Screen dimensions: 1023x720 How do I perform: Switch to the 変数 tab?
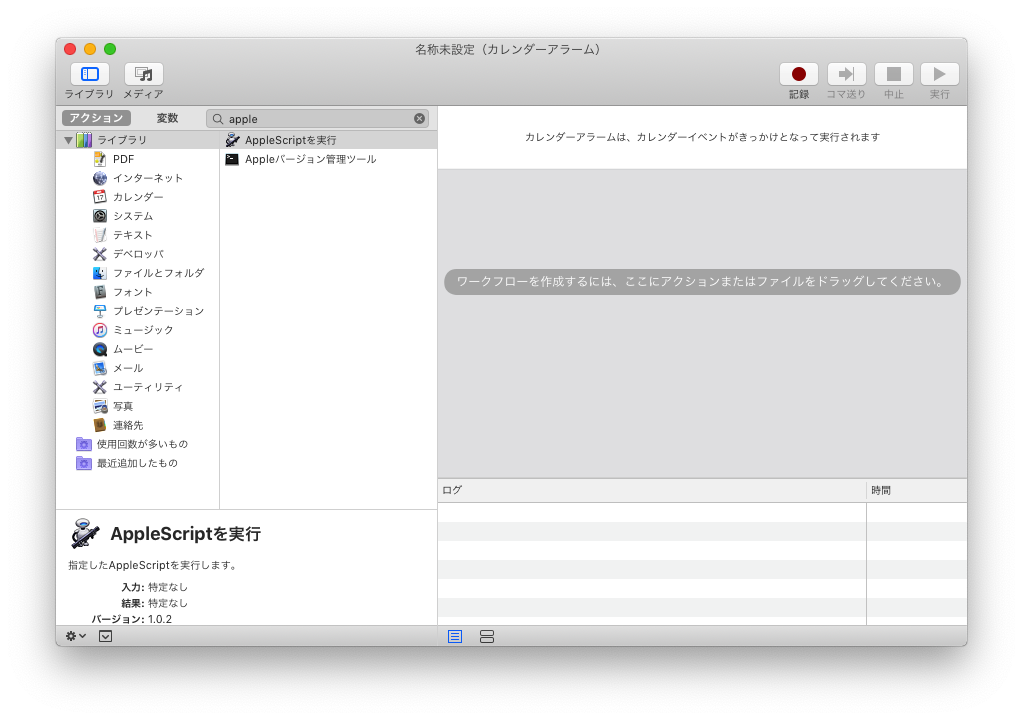tap(167, 118)
